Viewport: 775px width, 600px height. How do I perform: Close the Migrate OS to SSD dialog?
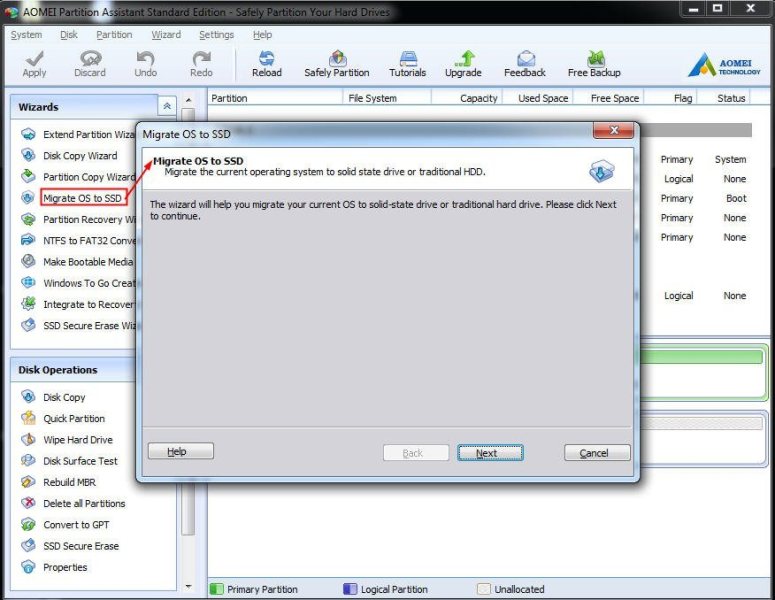(613, 130)
